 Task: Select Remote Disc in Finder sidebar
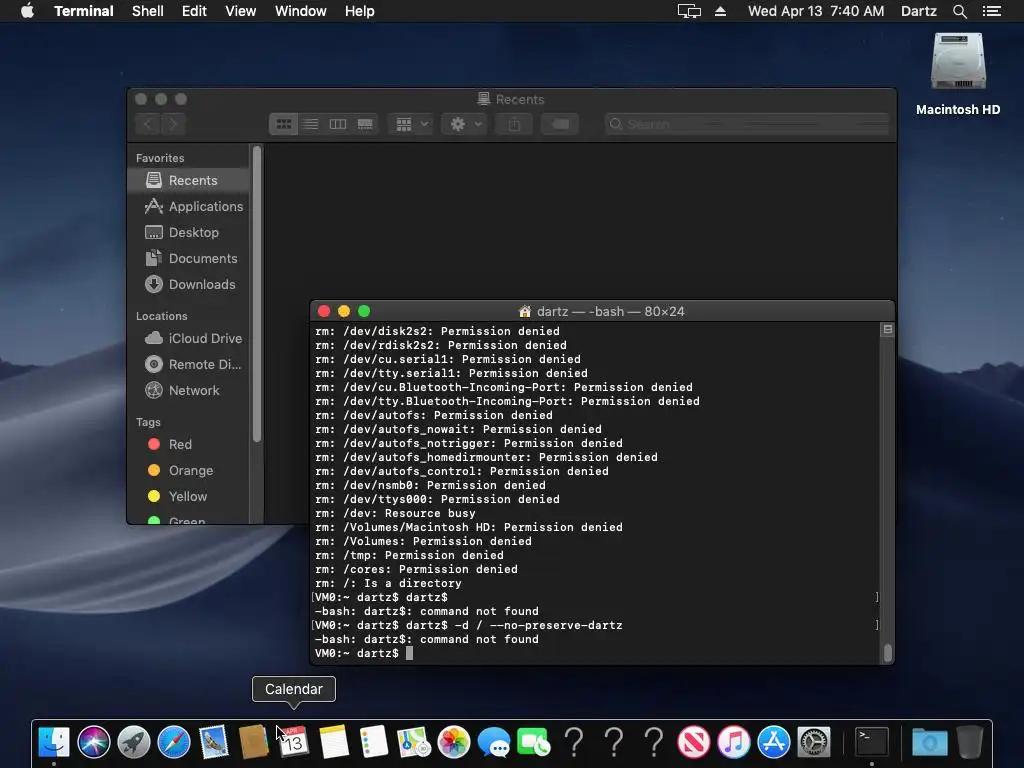pyautogui.click(x=188, y=364)
